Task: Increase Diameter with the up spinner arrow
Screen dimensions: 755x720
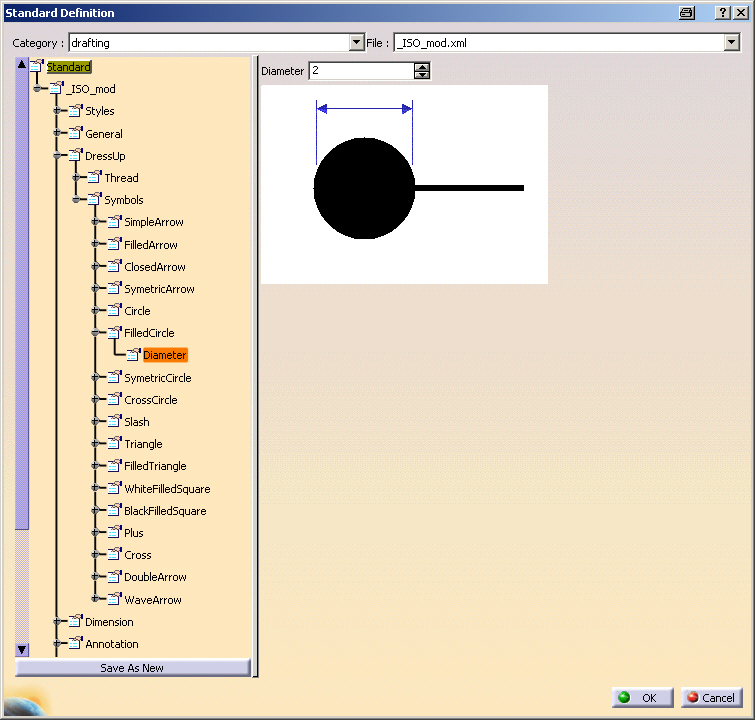Action: click(x=422, y=67)
